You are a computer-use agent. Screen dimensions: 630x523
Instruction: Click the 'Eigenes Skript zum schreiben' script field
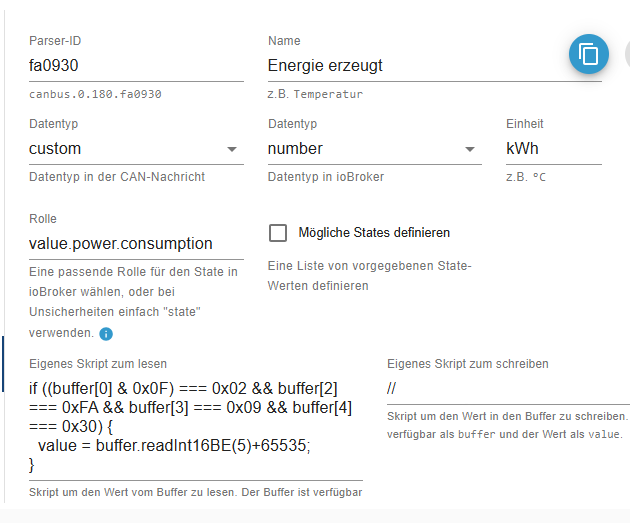pos(508,389)
